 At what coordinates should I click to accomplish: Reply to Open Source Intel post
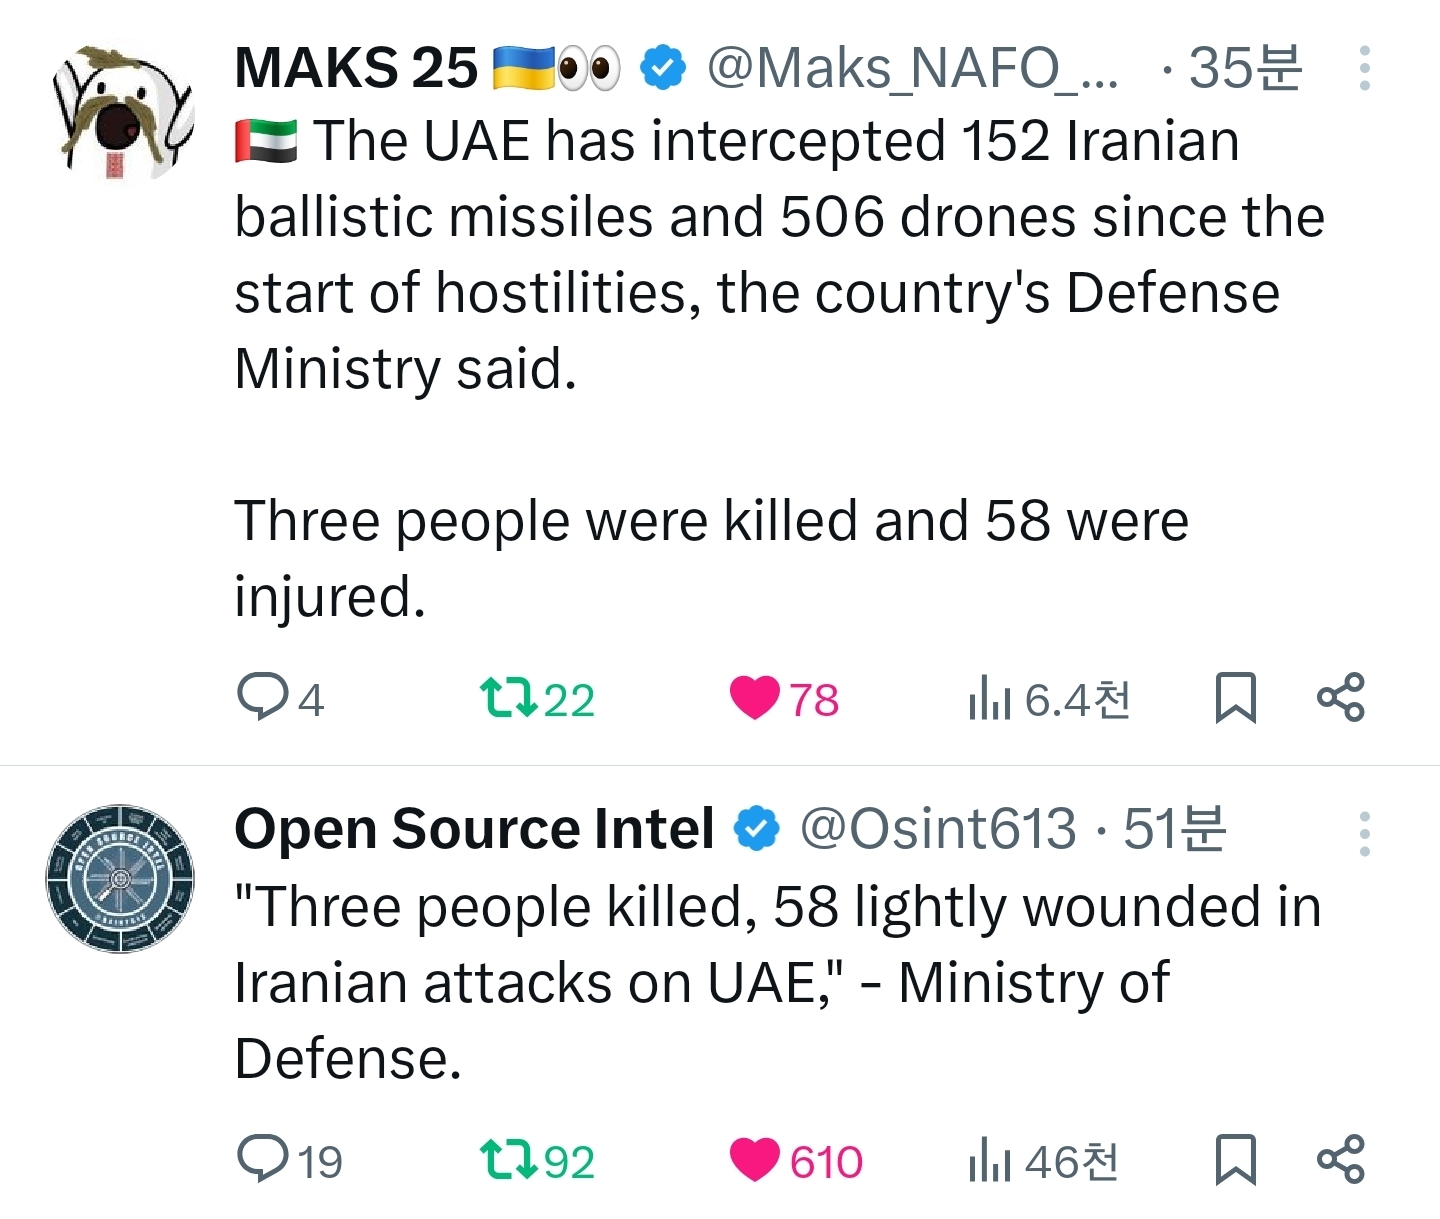pos(262,1159)
